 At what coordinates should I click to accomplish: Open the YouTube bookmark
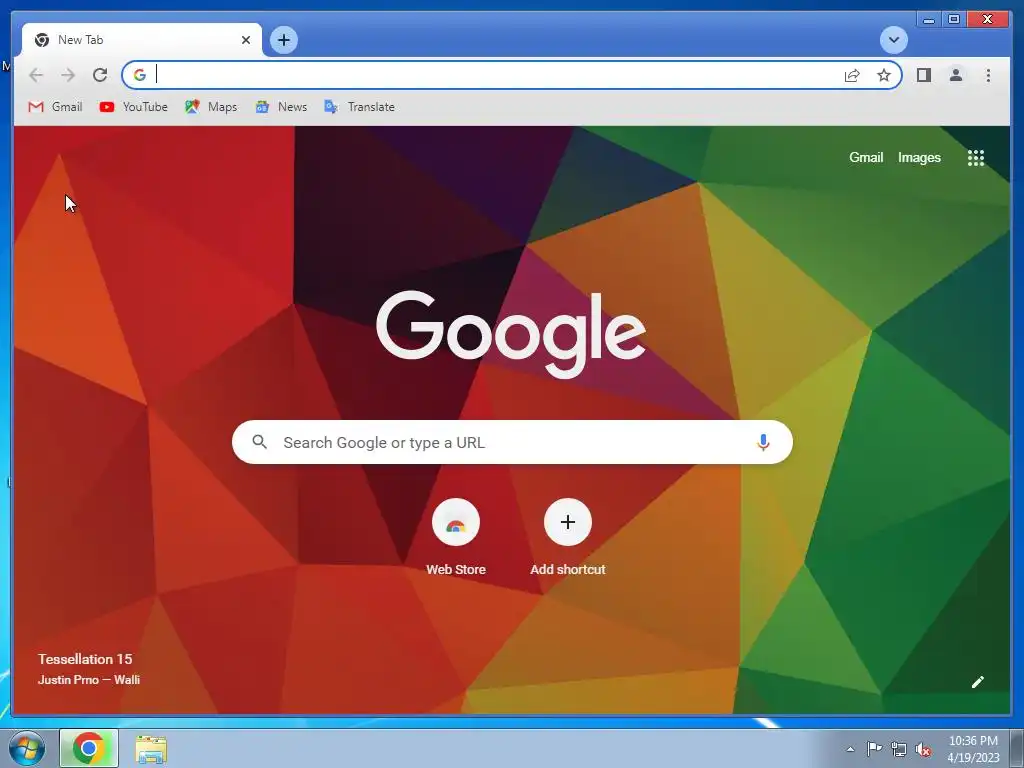click(x=133, y=106)
